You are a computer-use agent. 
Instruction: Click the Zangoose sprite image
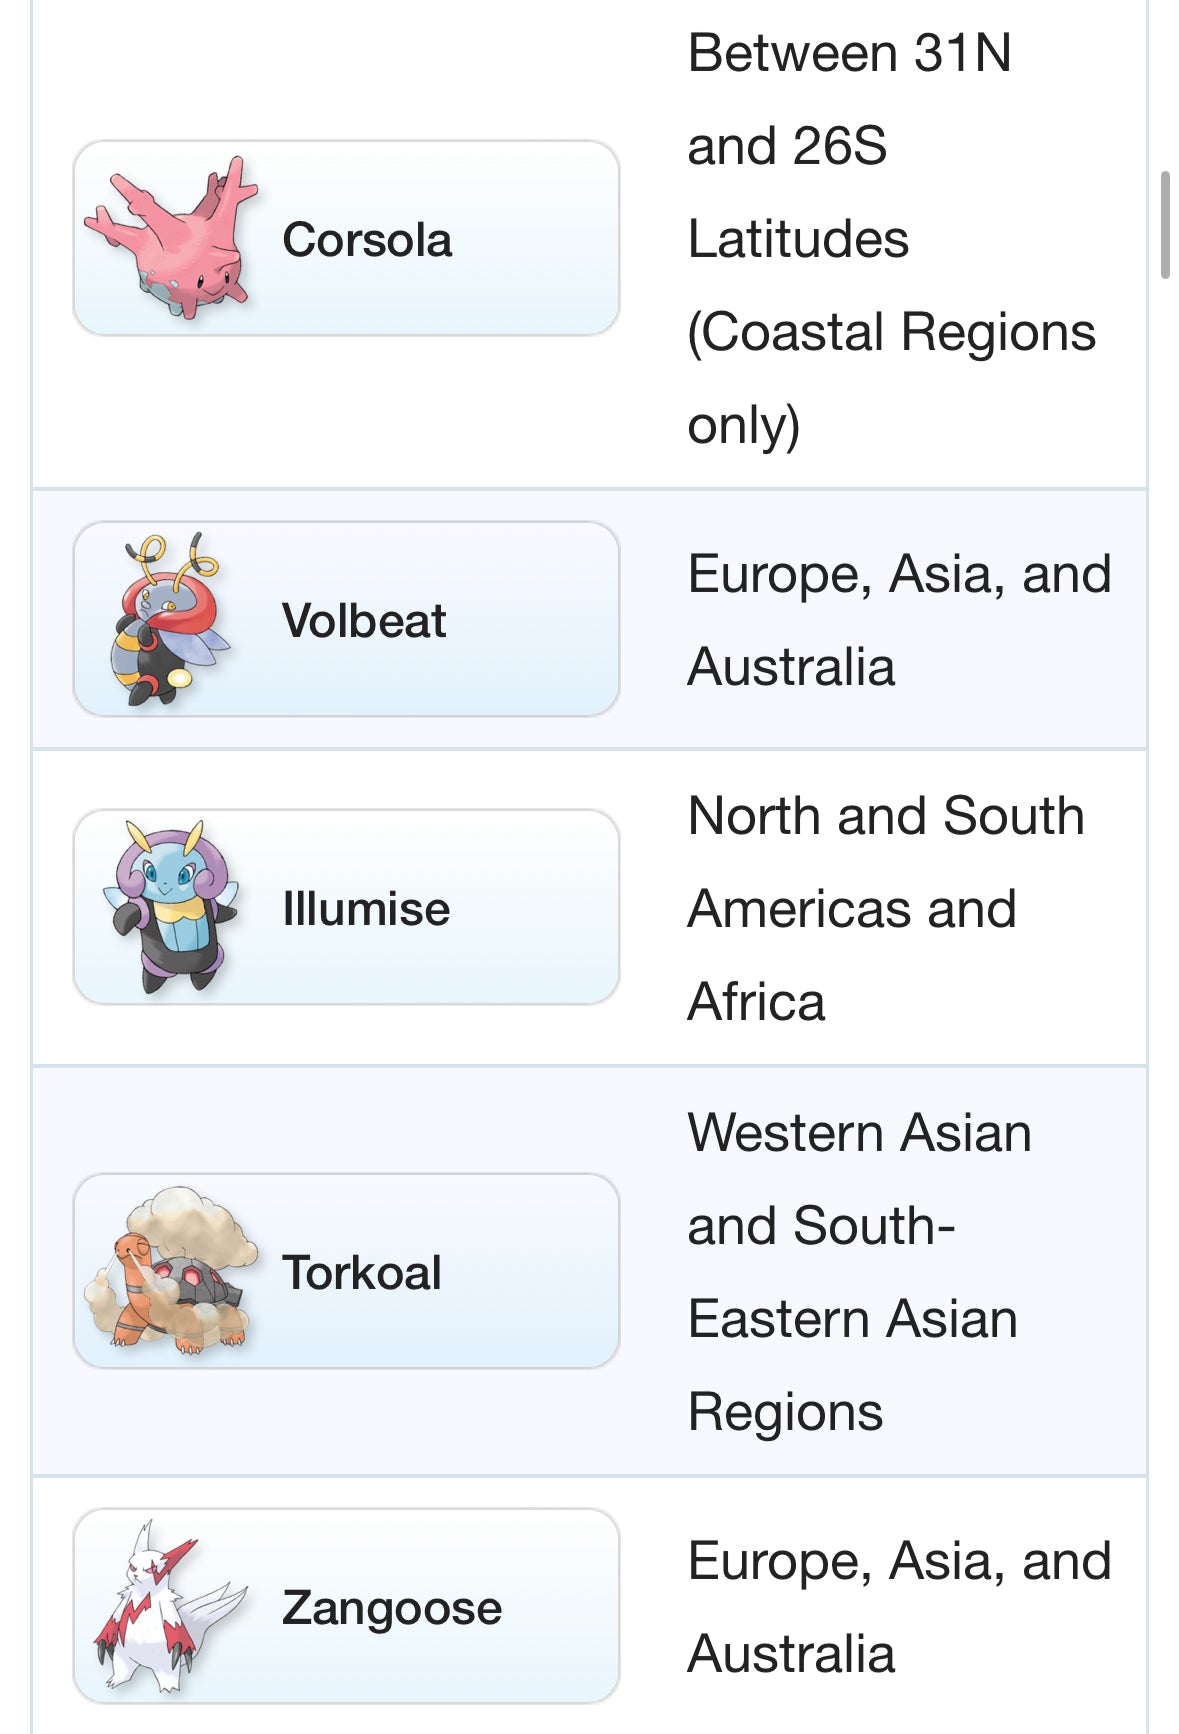pyautogui.click(x=168, y=1606)
